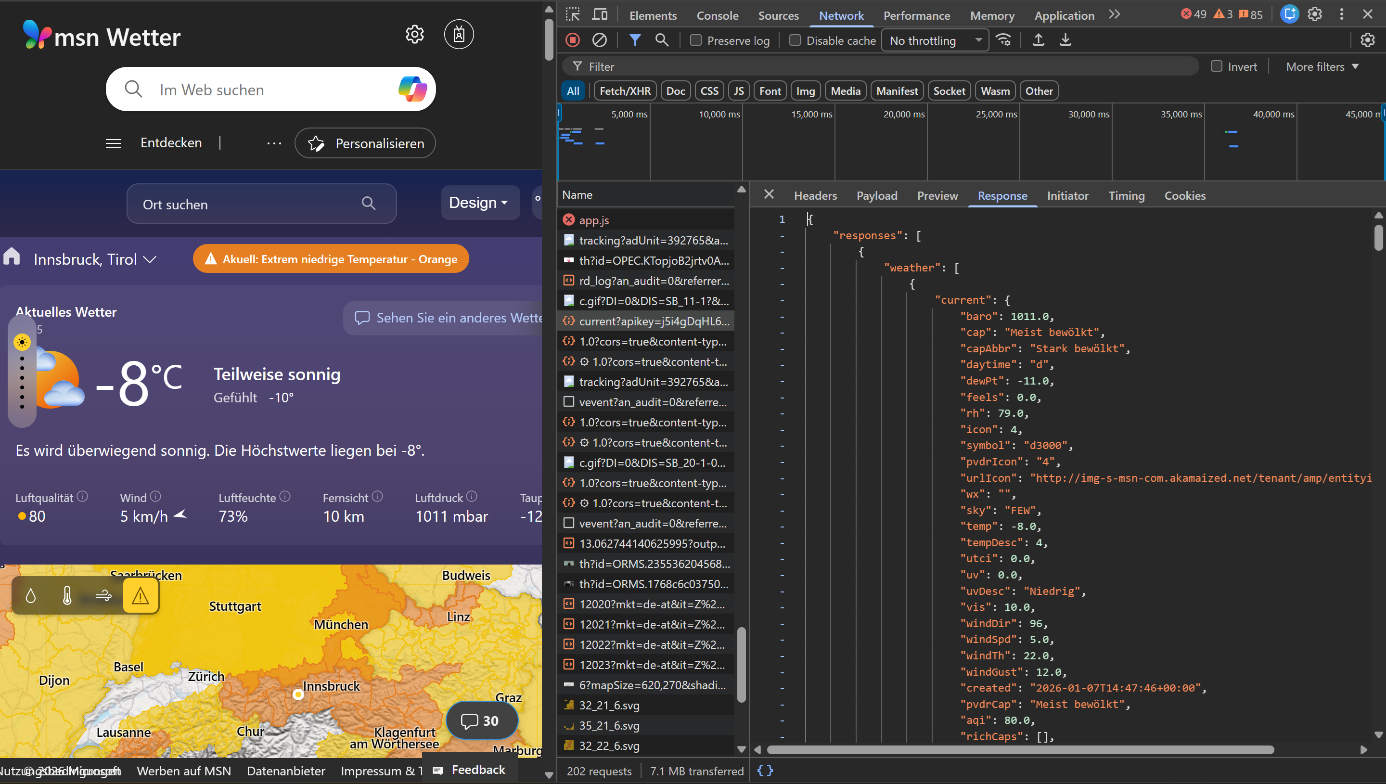Filter requests by Fetch/XHR

tap(625, 91)
